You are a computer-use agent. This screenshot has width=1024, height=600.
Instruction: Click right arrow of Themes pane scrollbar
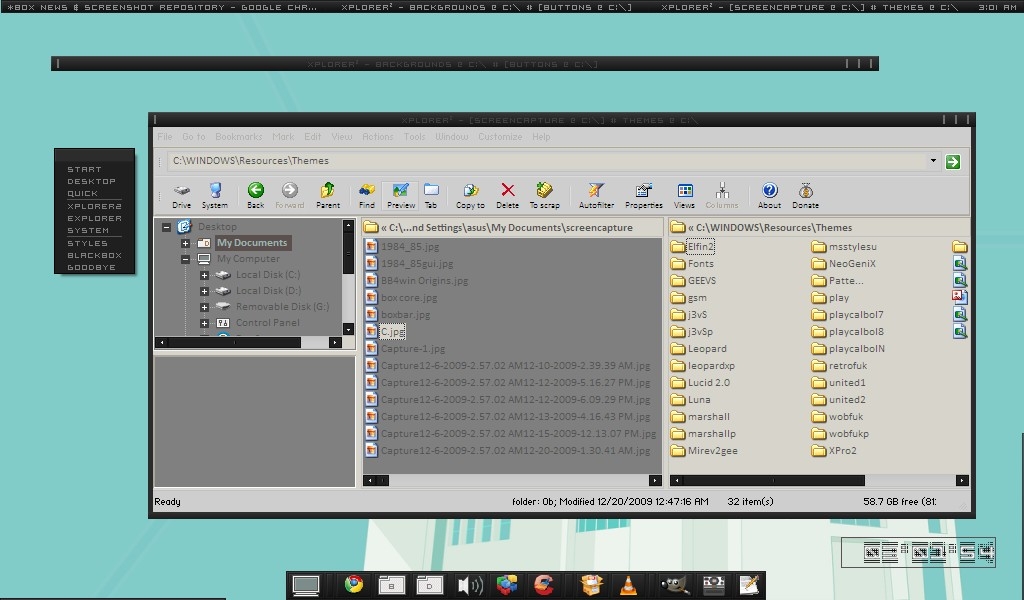961,481
